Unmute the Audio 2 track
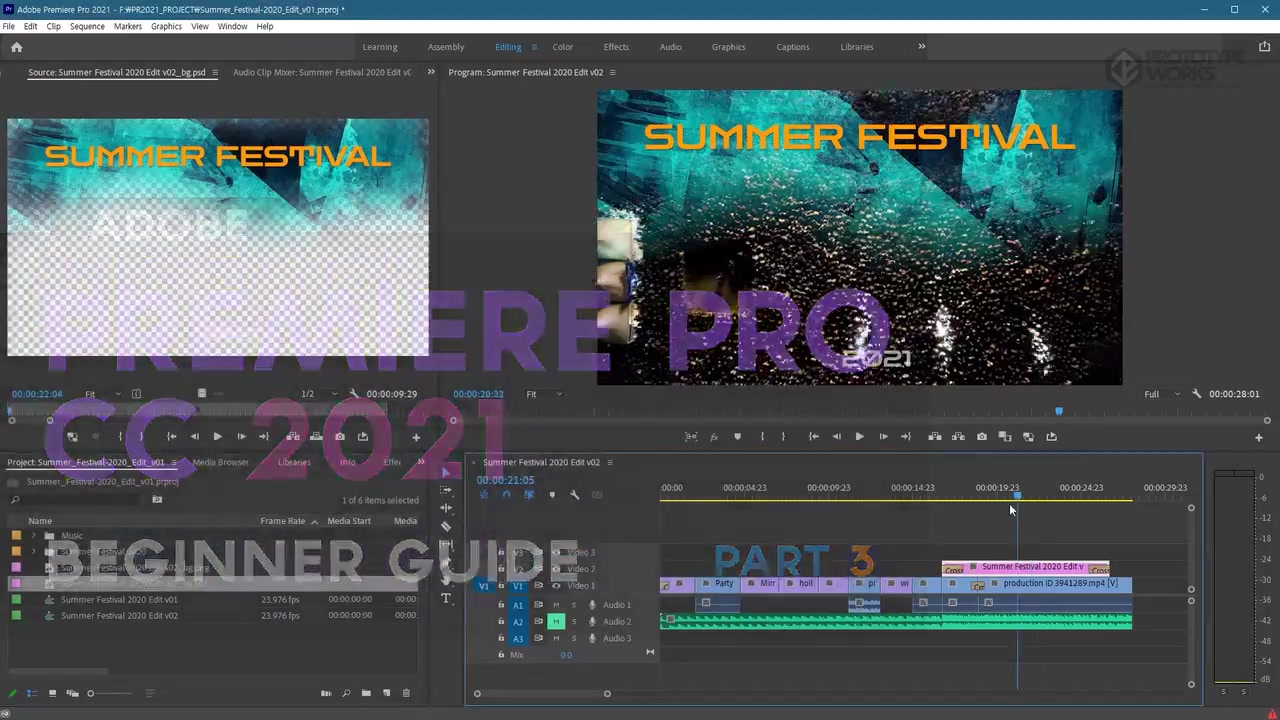Viewport: 1280px width, 720px height. (556, 622)
